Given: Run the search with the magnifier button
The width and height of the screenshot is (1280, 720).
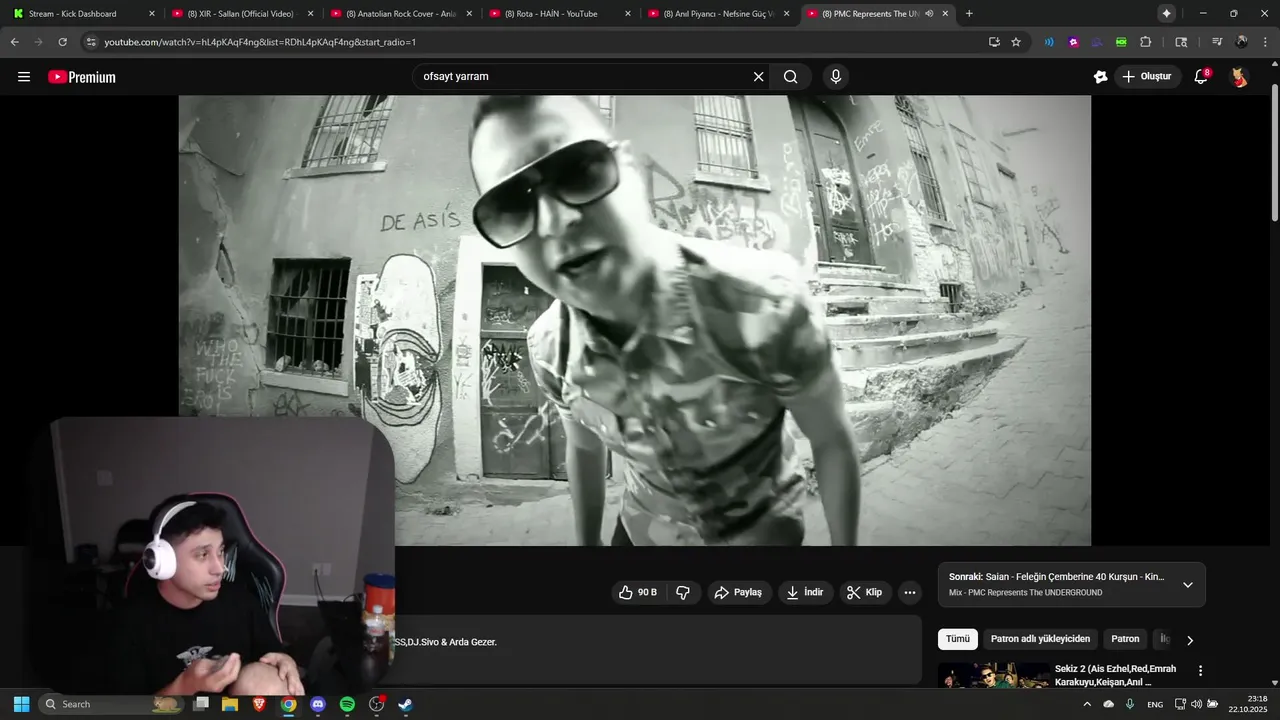Looking at the screenshot, I should pos(791,77).
